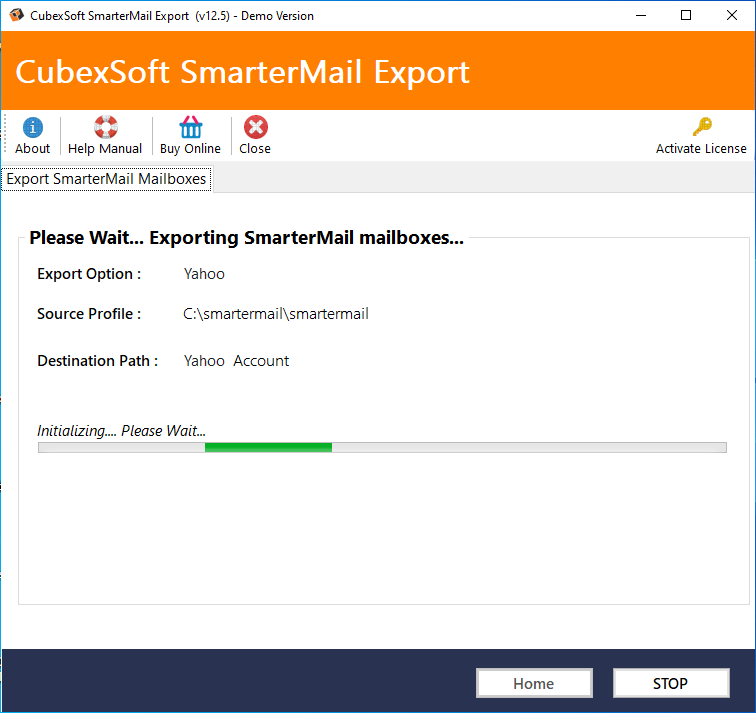This screenshot has width=756, height=713.
Task: Open the Help Manual lifebuoy icon
Action: pos(106,127)
